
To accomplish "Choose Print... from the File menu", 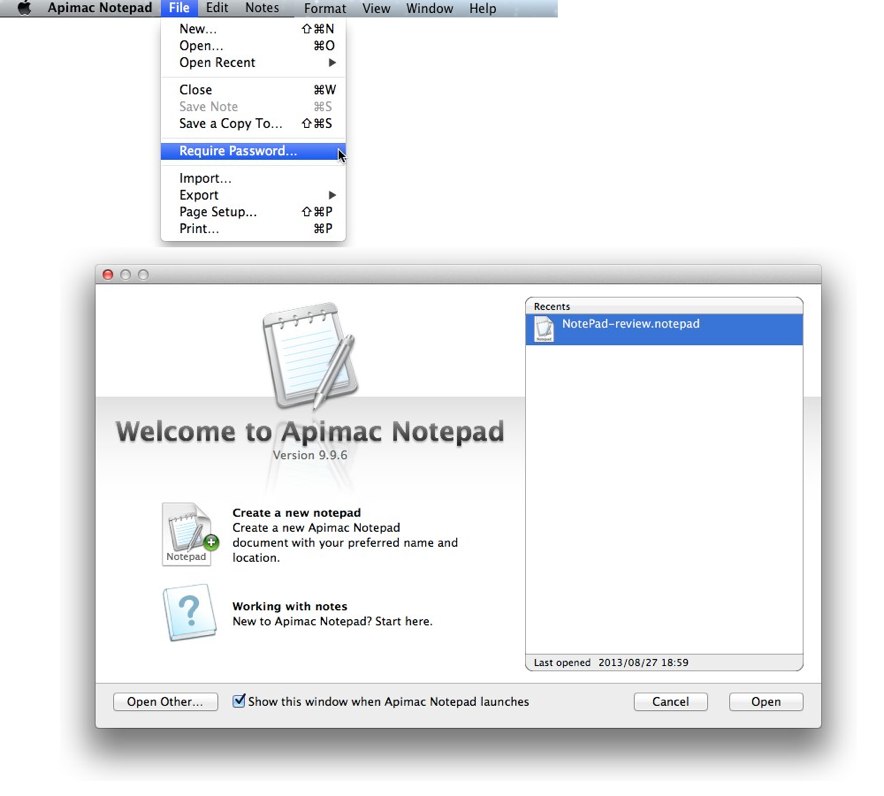I will (x=253, y=229).
